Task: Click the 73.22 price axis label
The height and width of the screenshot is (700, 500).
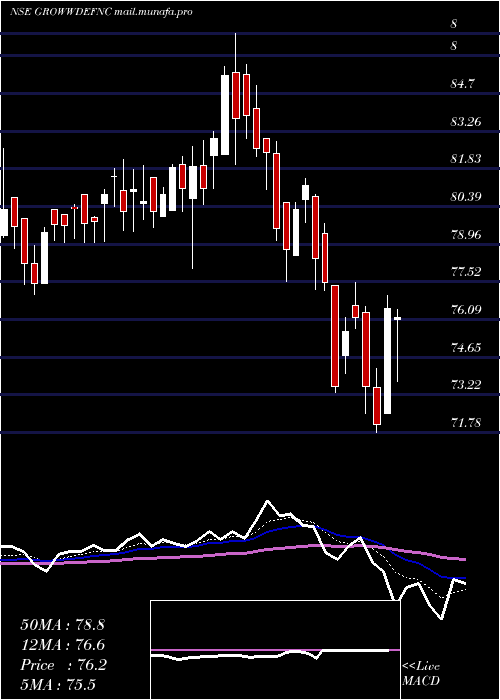Action: point(467,384)
